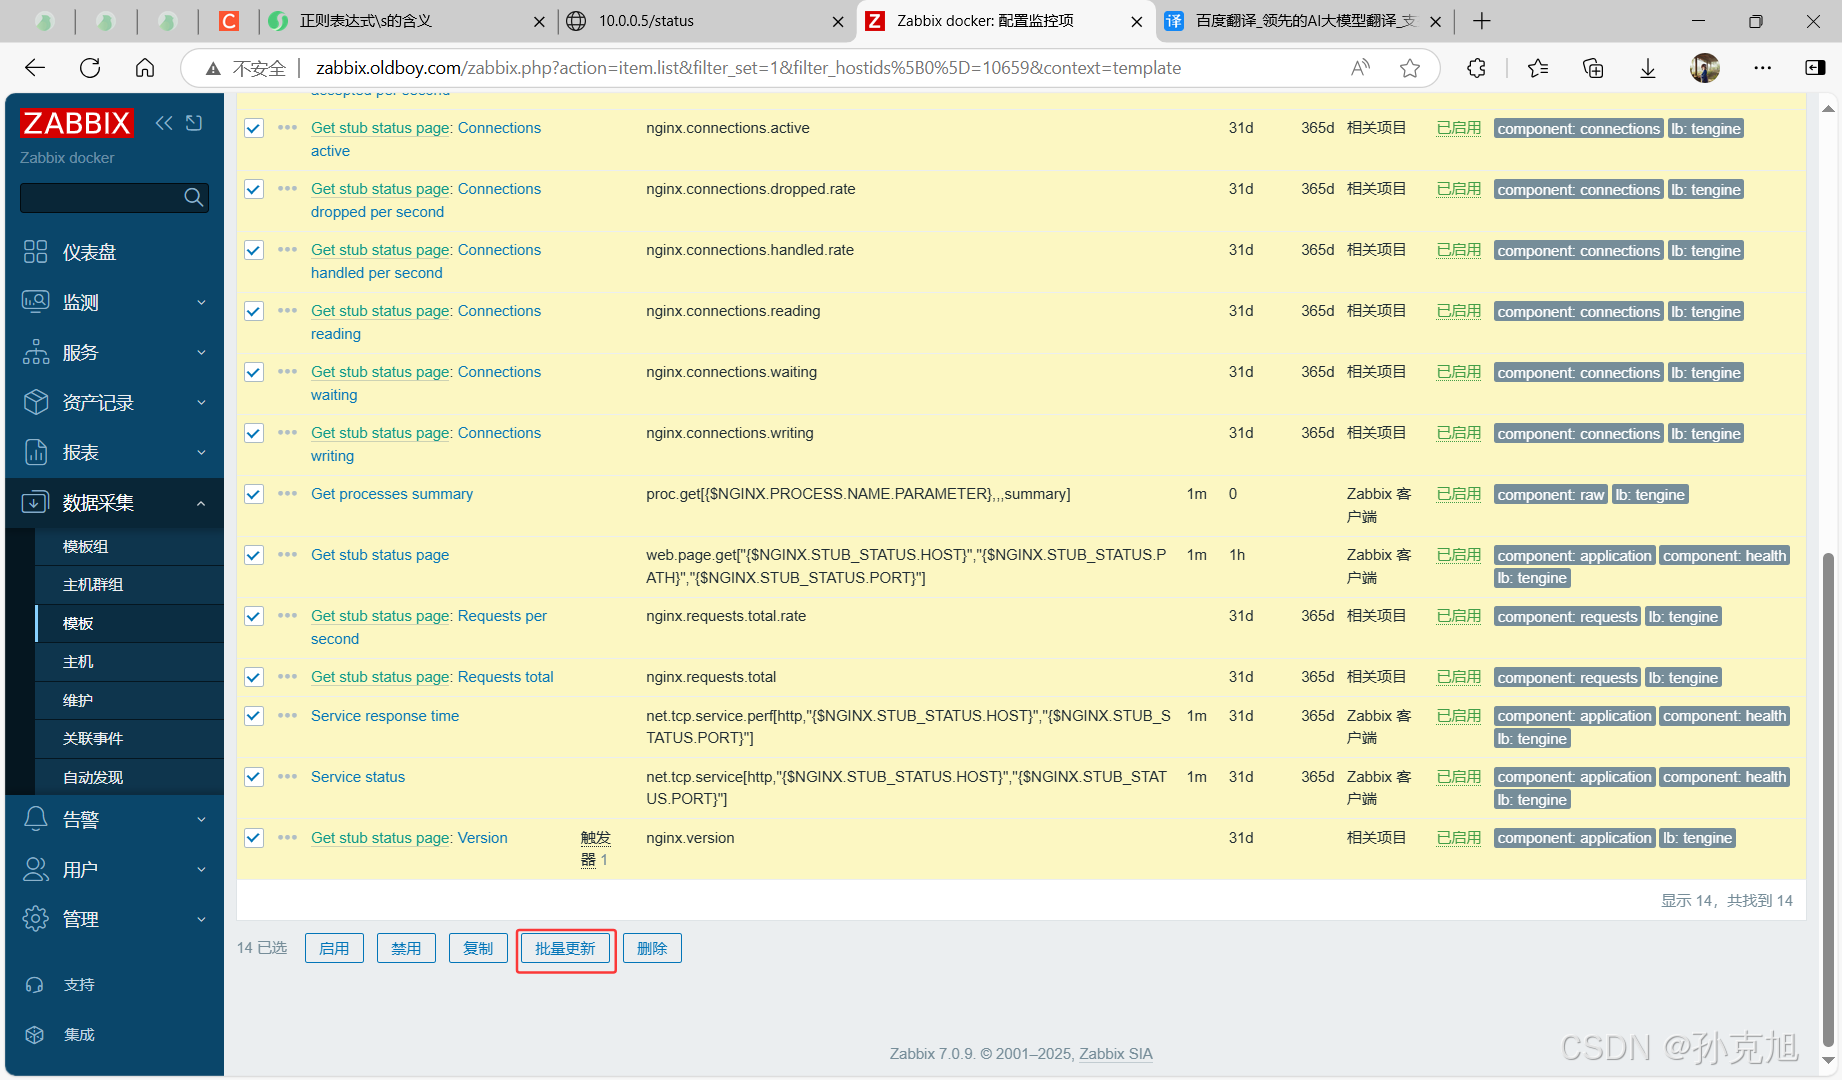Open the browser extensions puzzle icon

point(1476,68)
